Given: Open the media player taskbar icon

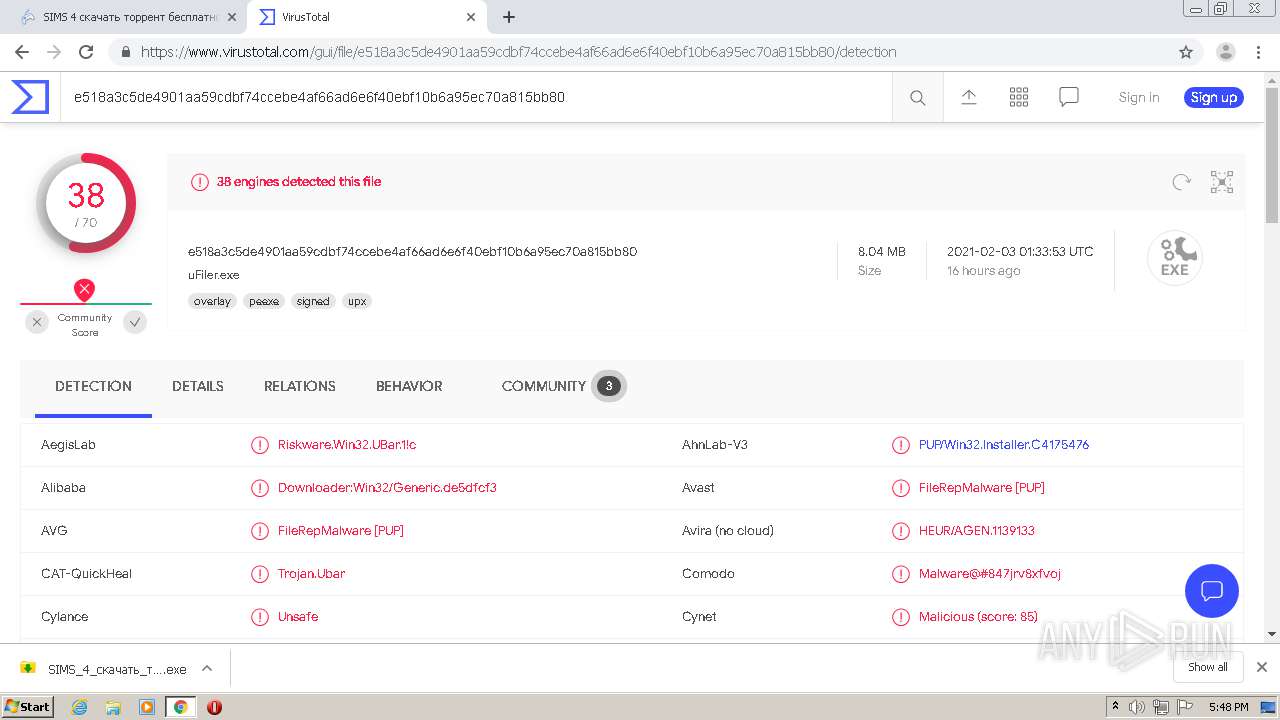Looking at the screenshot, I should tap(147, 707).
